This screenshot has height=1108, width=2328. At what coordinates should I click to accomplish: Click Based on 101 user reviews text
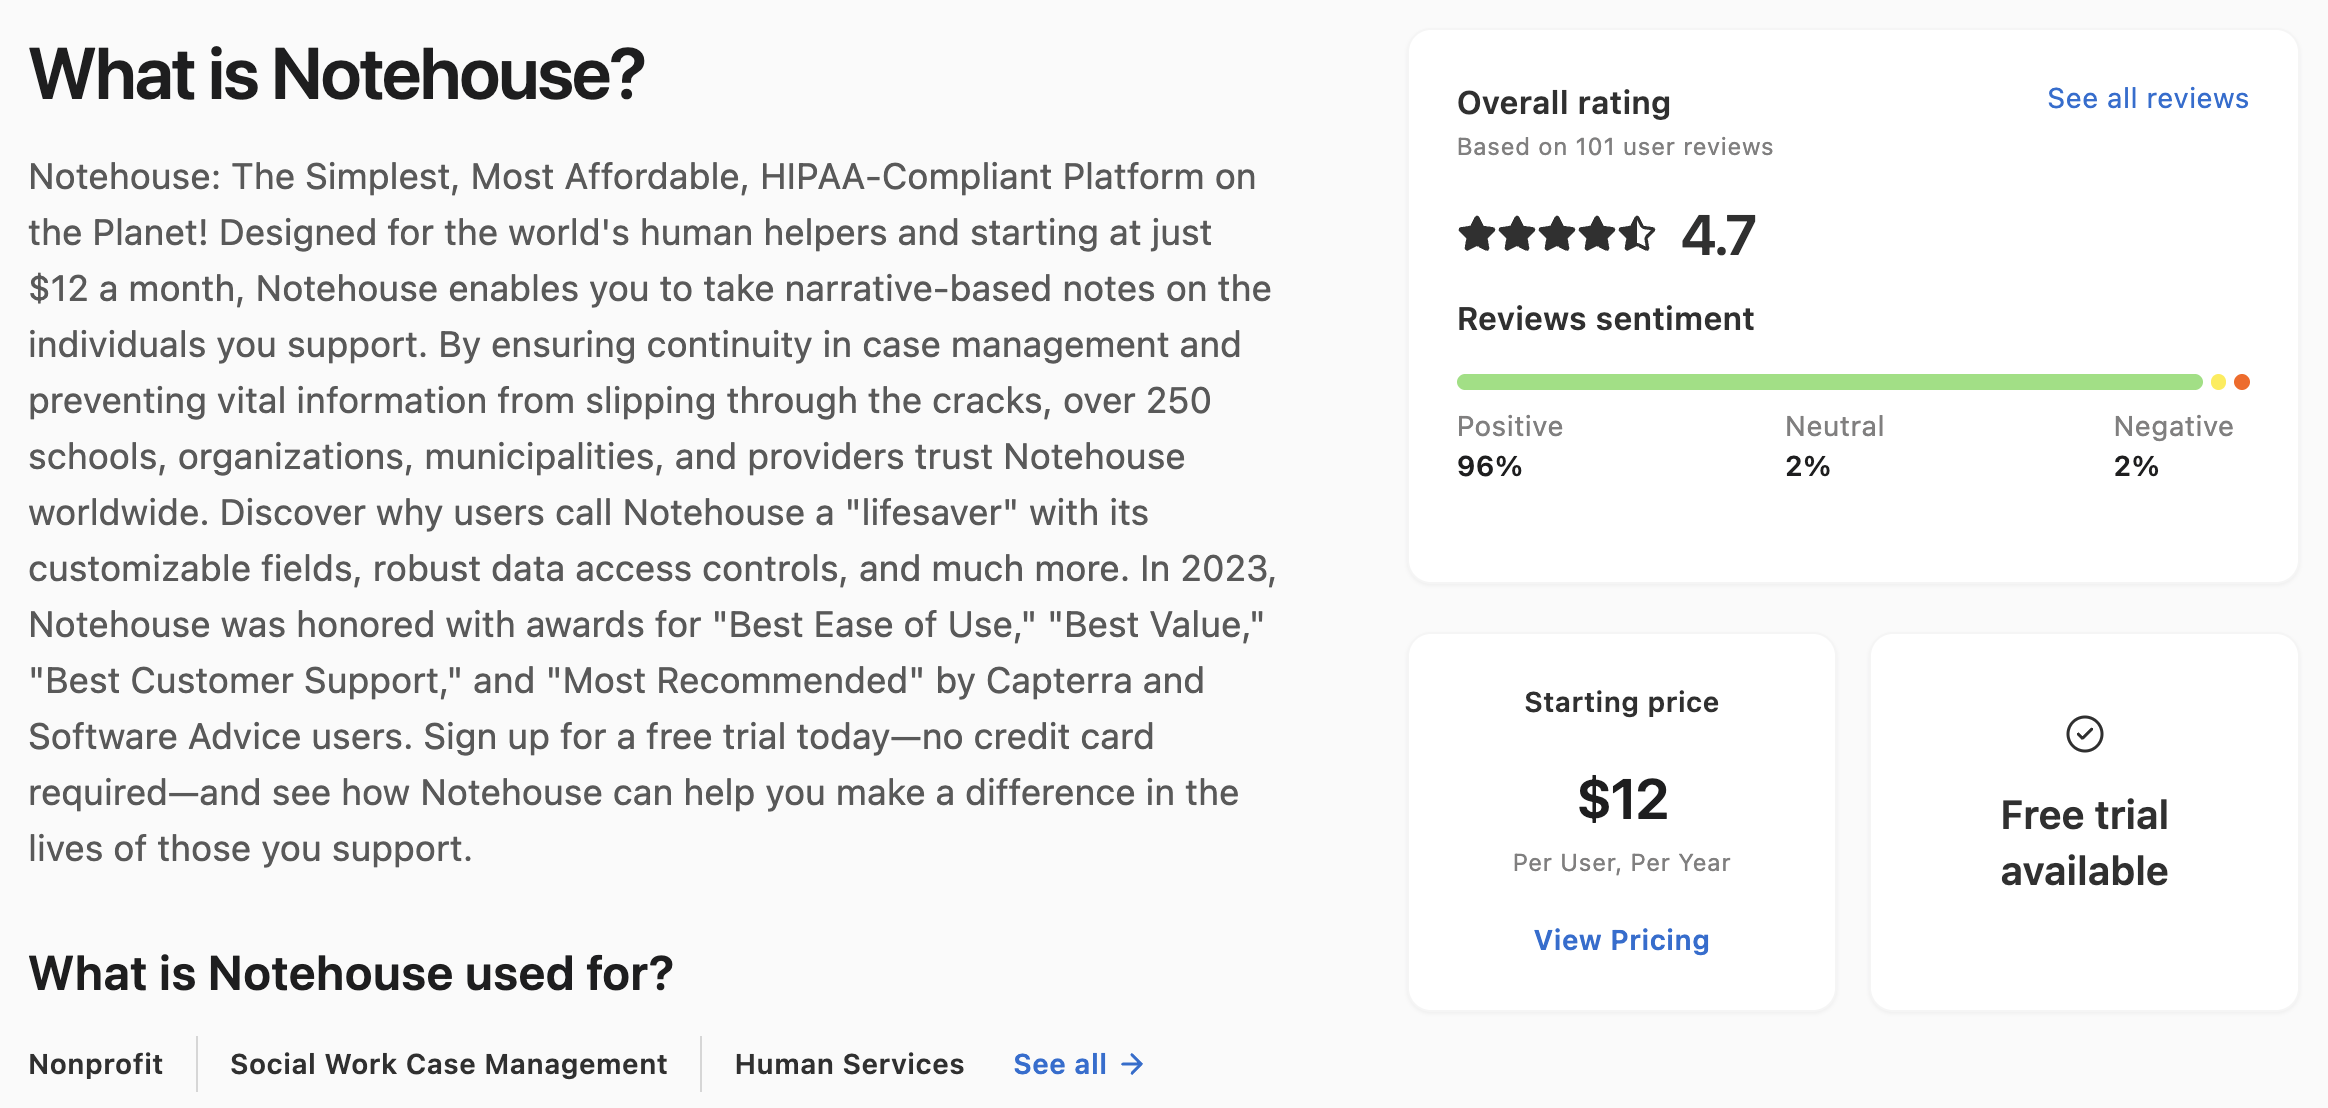pos(1615,147)
